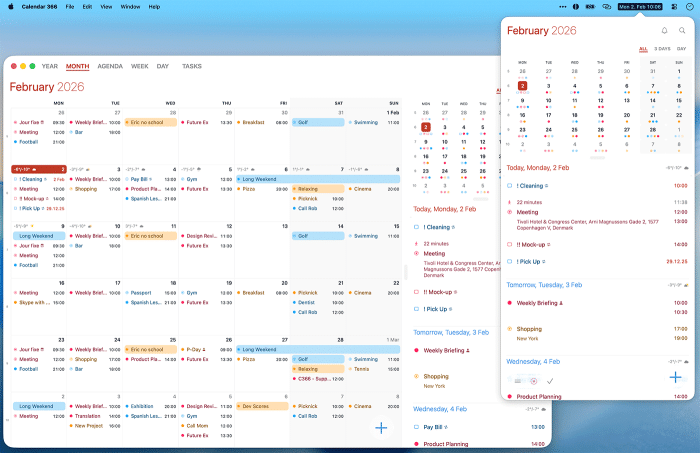Open the bell notifications icon in the popover

[664, 30]
